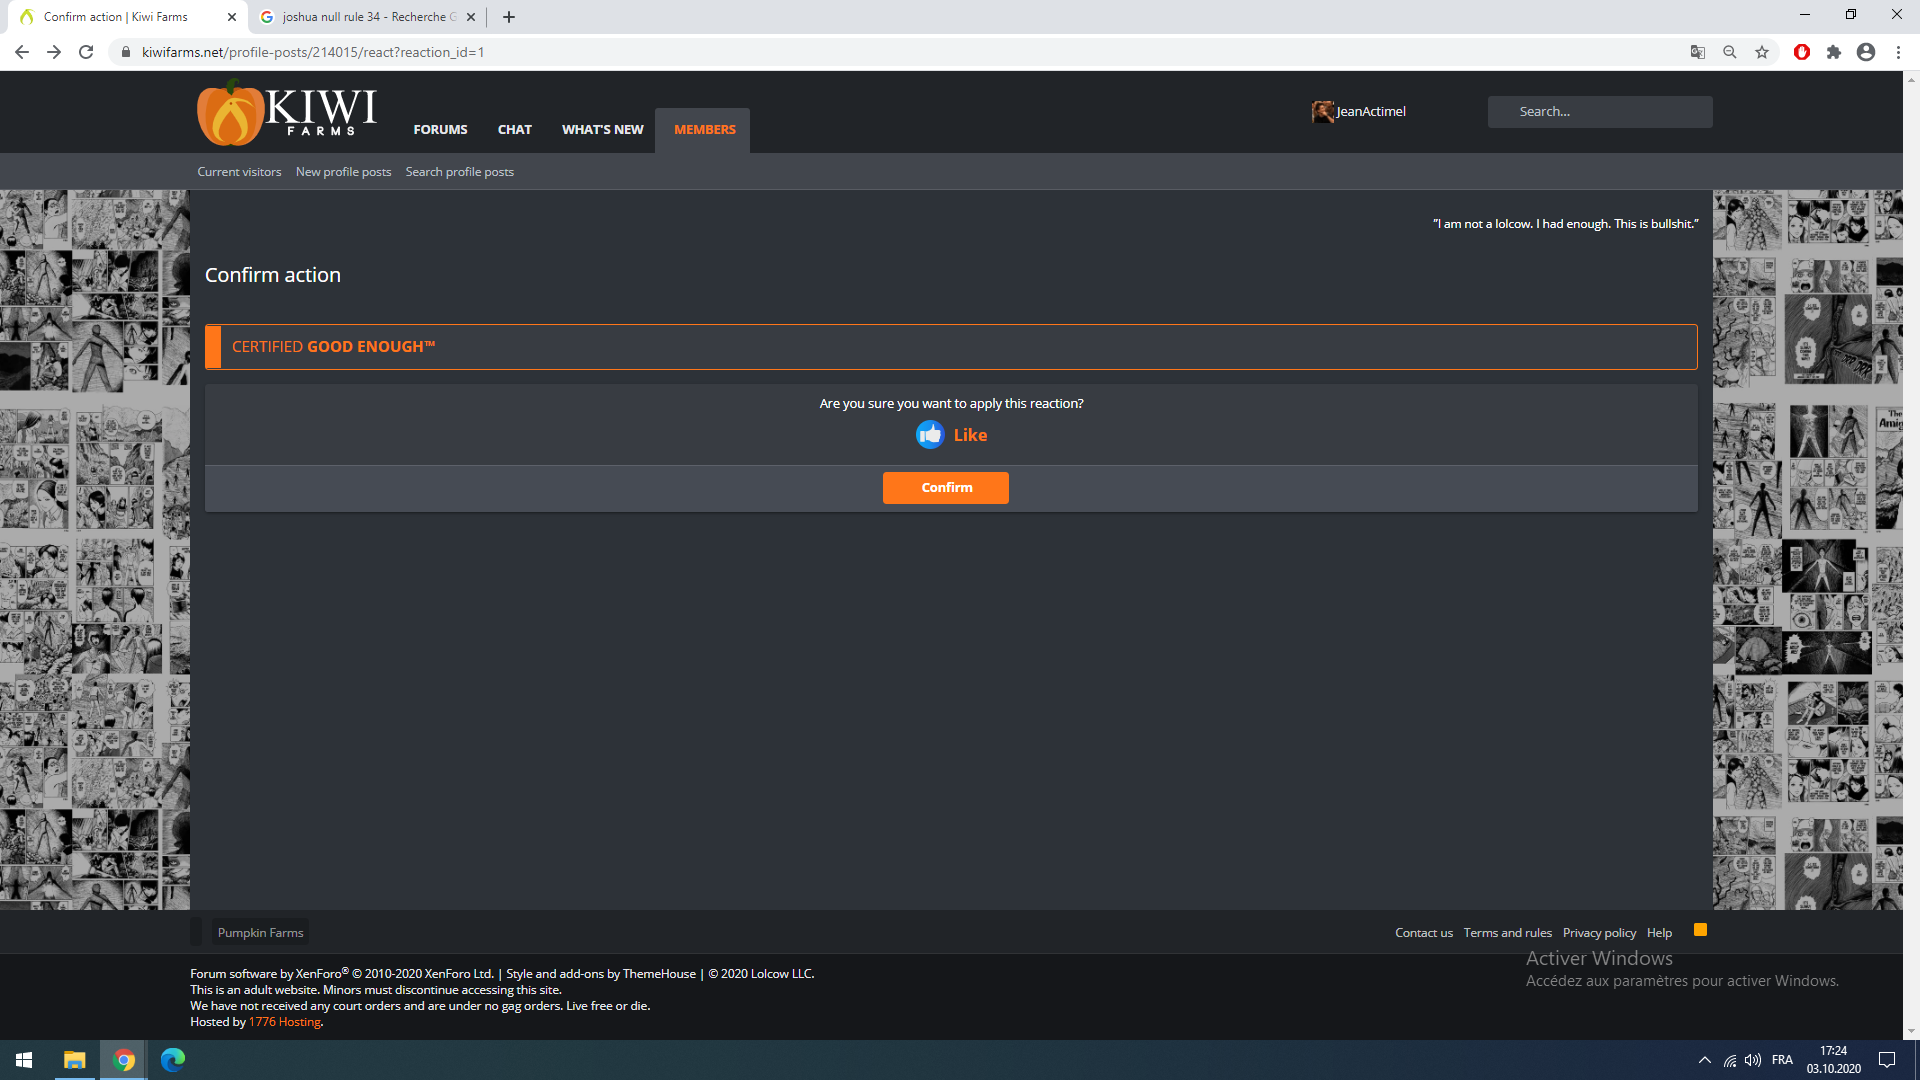Click the Kiwi Farms pumpkin logo
The image size is (1920, 1080).
point(287,113)
